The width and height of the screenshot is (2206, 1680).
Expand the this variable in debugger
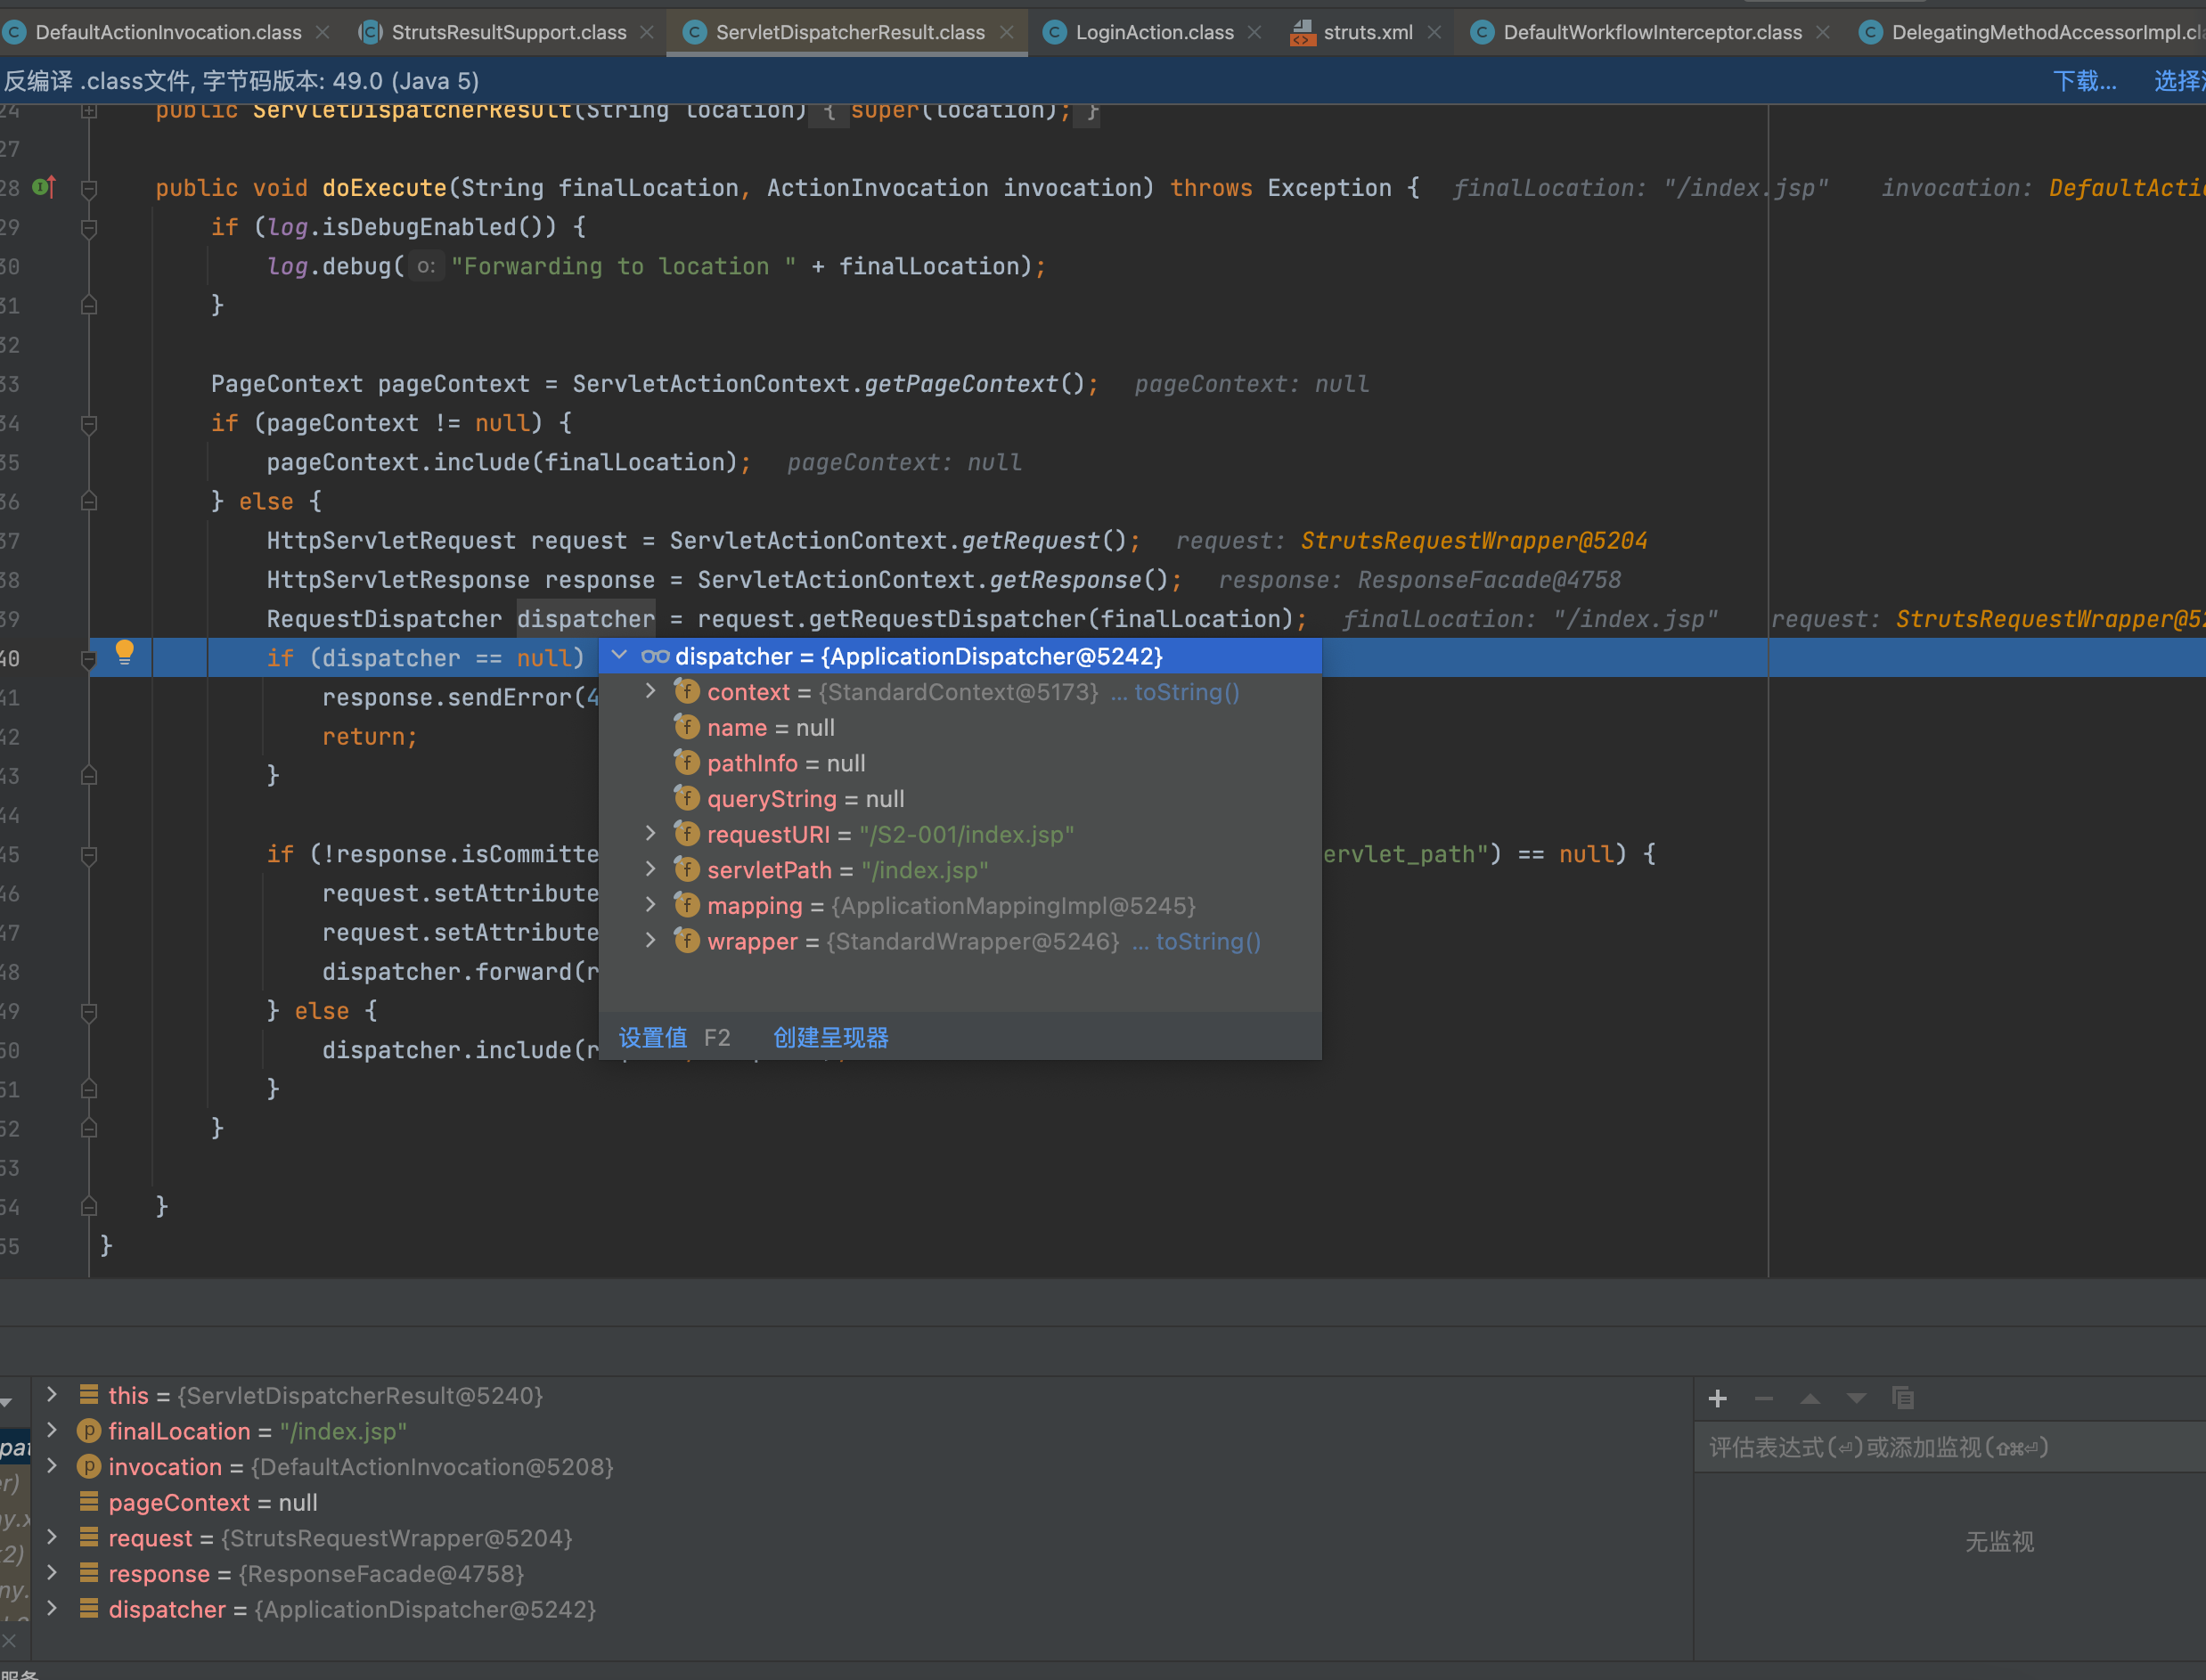click(52, 1394)
